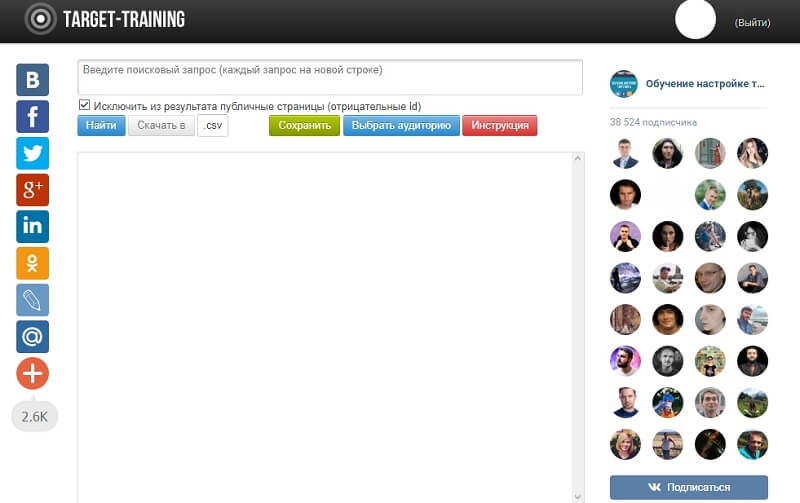Share the page on Facebook
The image size is (800, 503).
click(33, 116)
